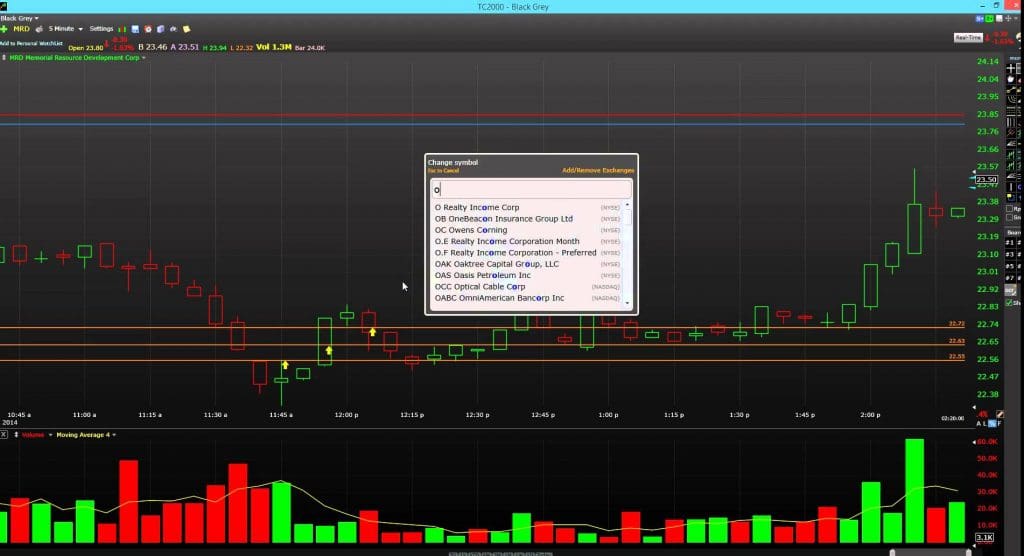Toggle the second checkbox in right drawing panel

(1010, 218)
